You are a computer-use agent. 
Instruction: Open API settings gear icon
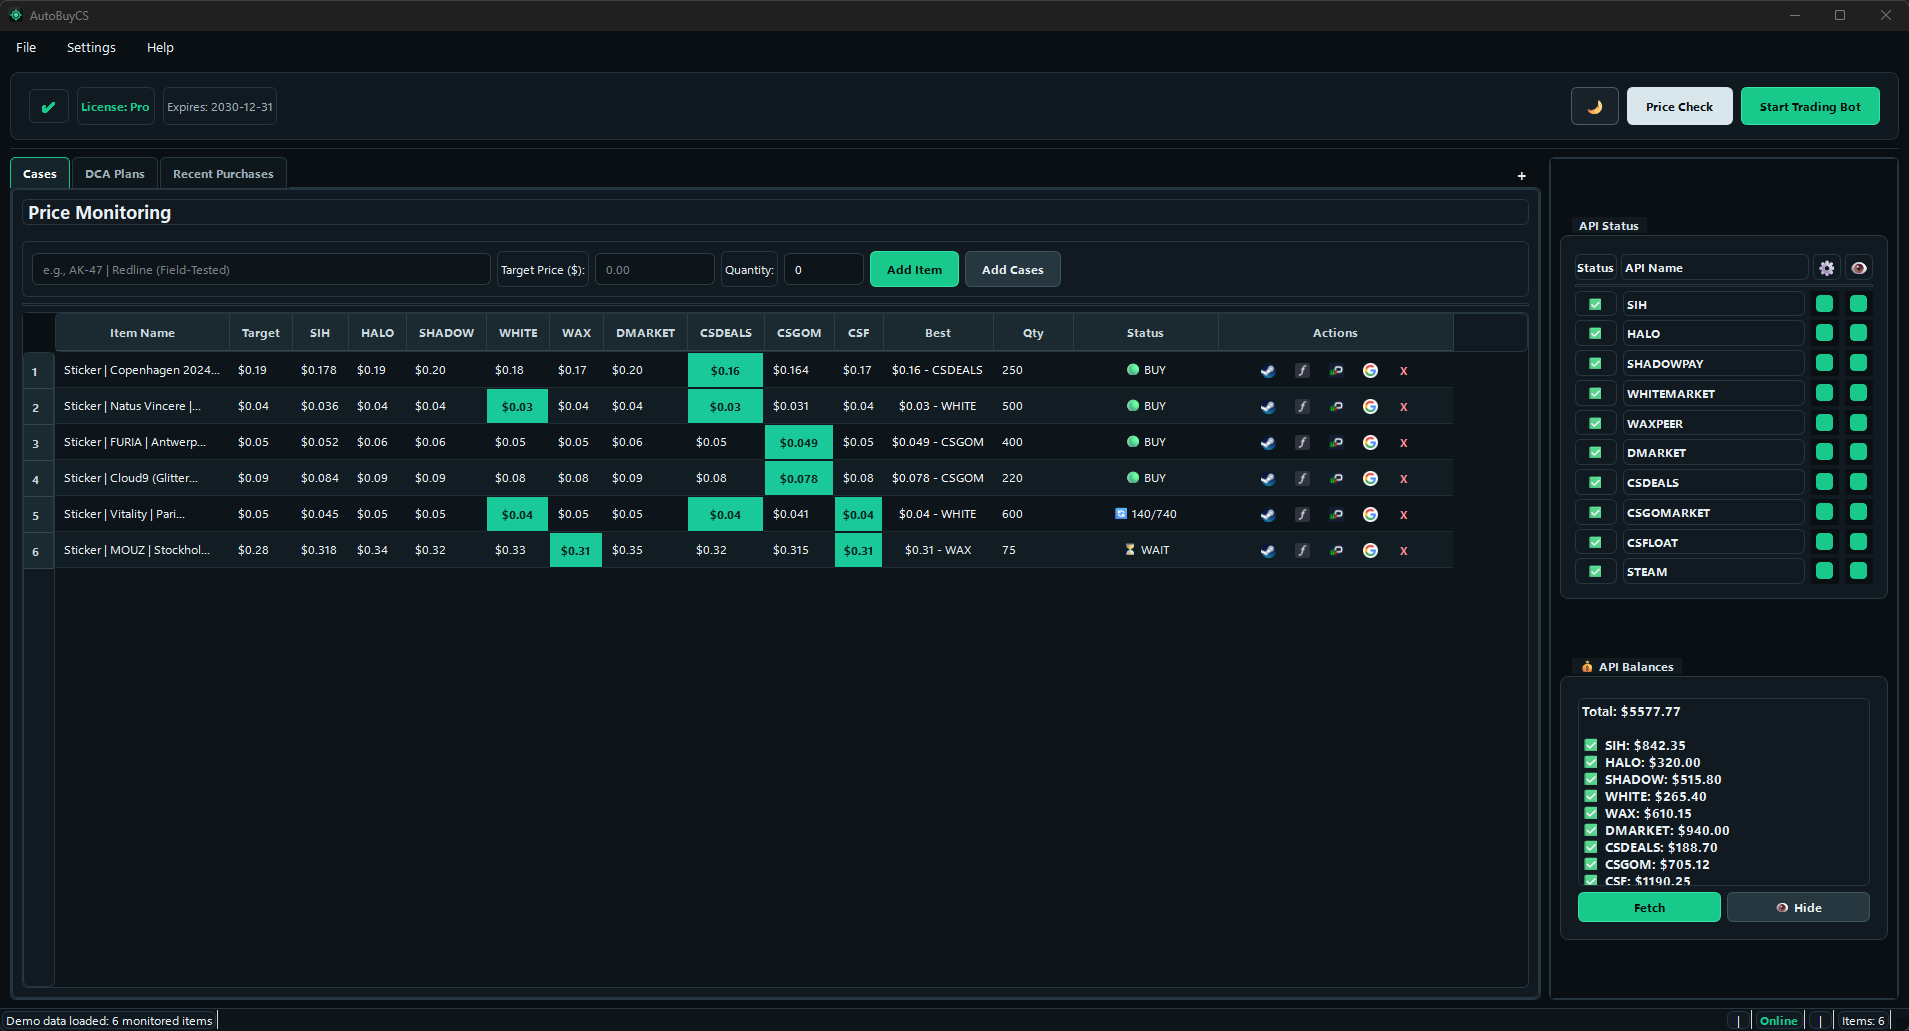1826,268
